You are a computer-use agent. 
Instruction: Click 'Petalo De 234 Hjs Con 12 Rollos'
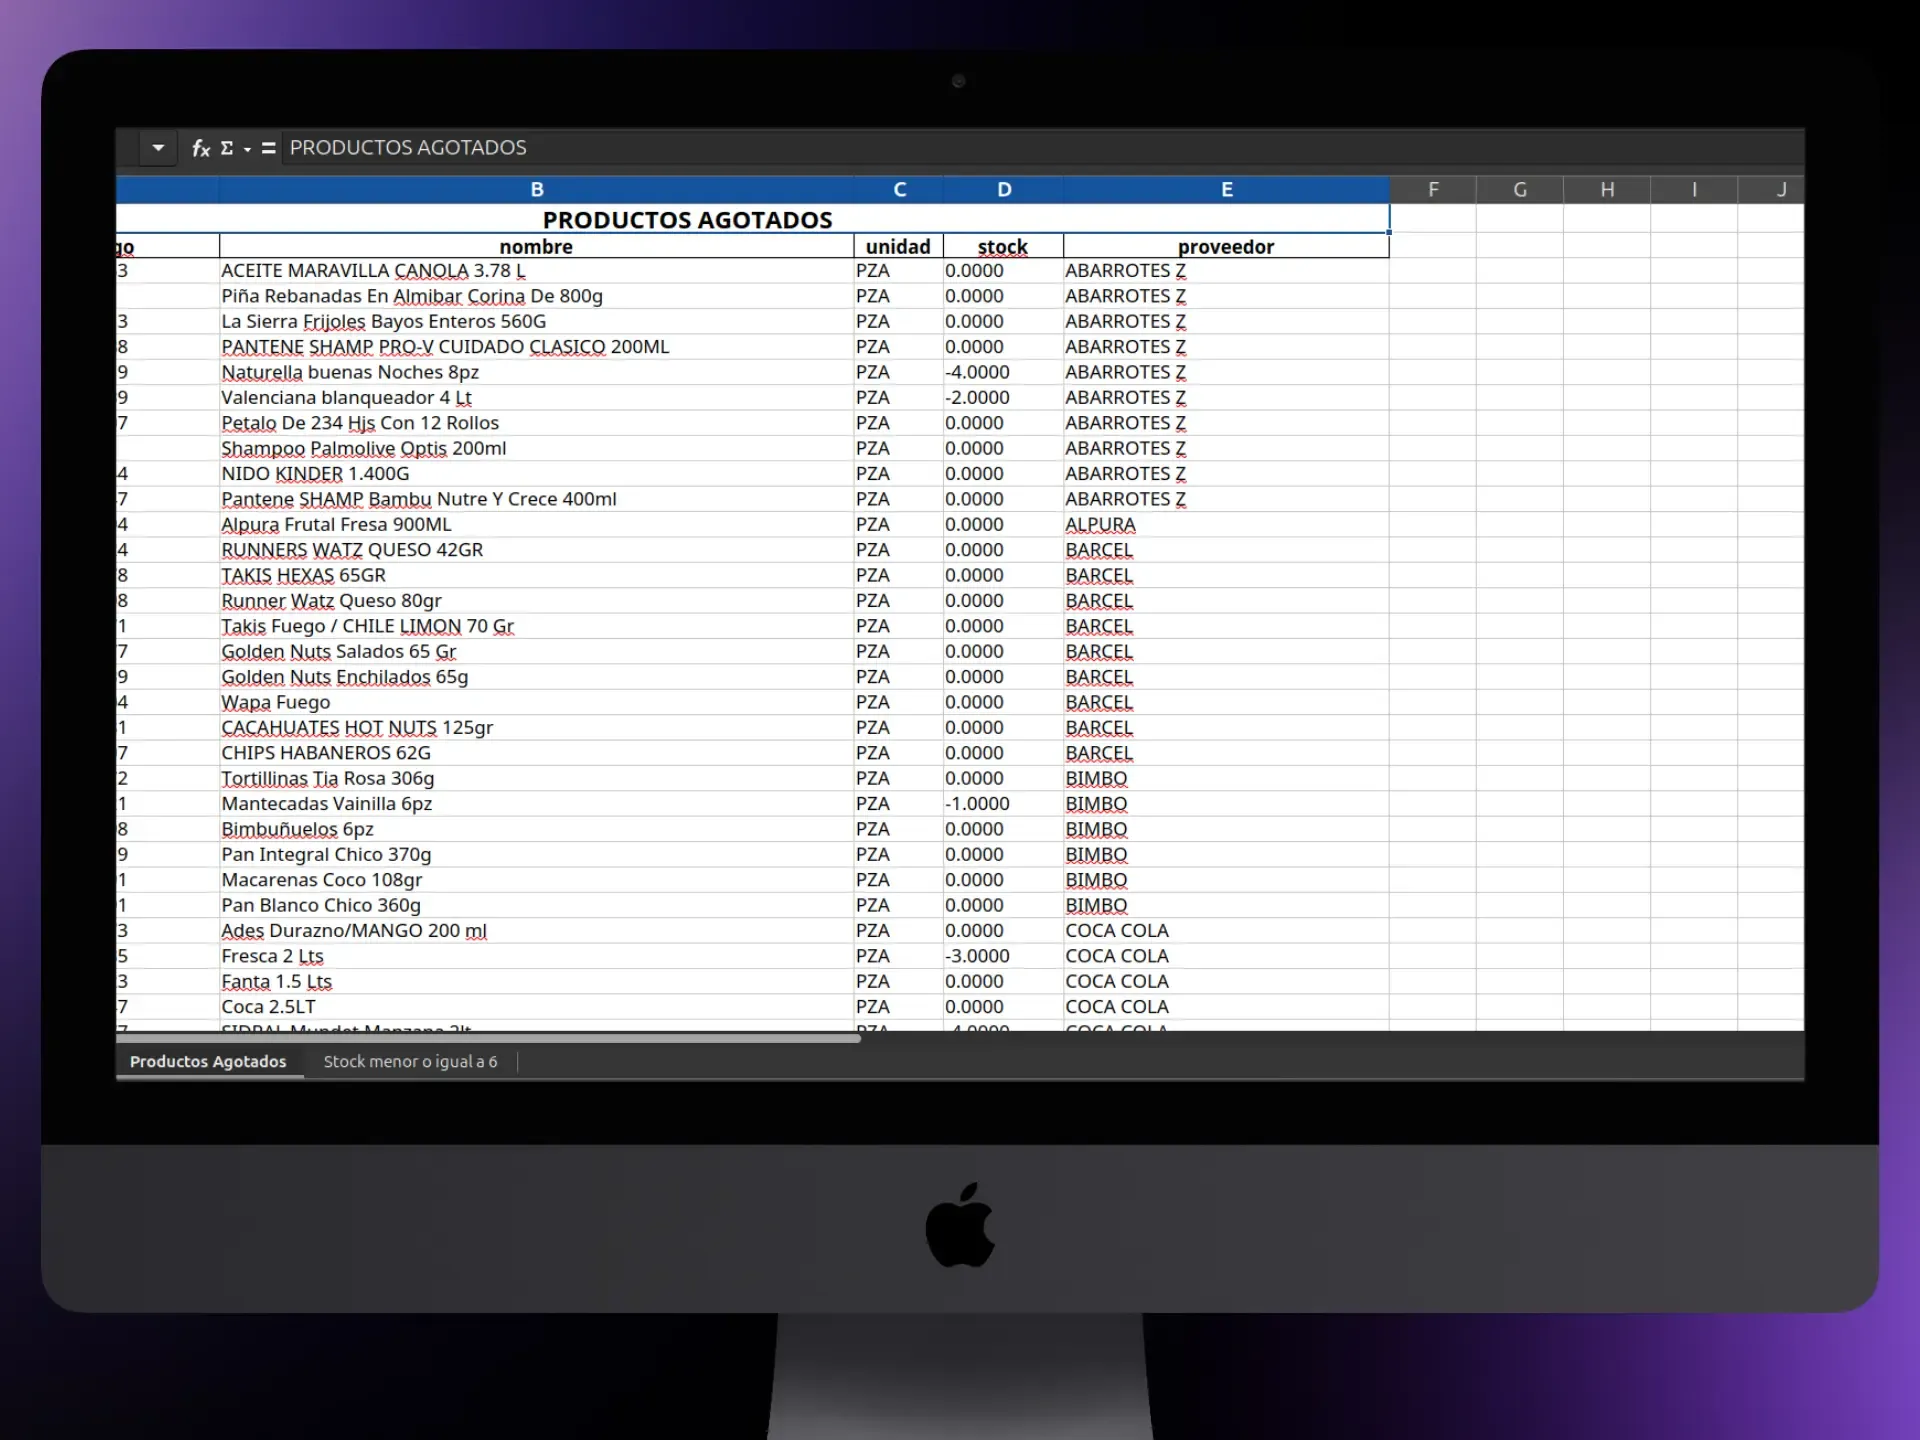click(x=536, y=423)
